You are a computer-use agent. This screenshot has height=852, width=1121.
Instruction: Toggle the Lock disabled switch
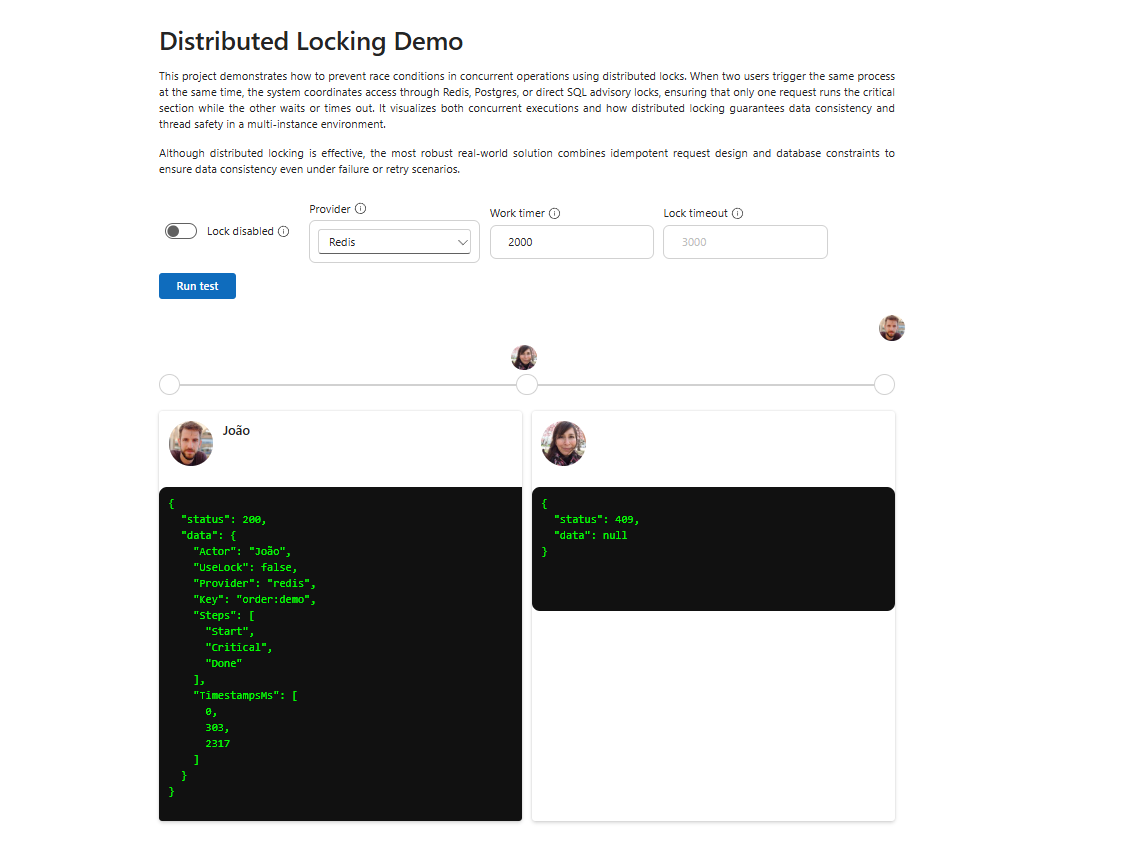(x=181, y=231)
